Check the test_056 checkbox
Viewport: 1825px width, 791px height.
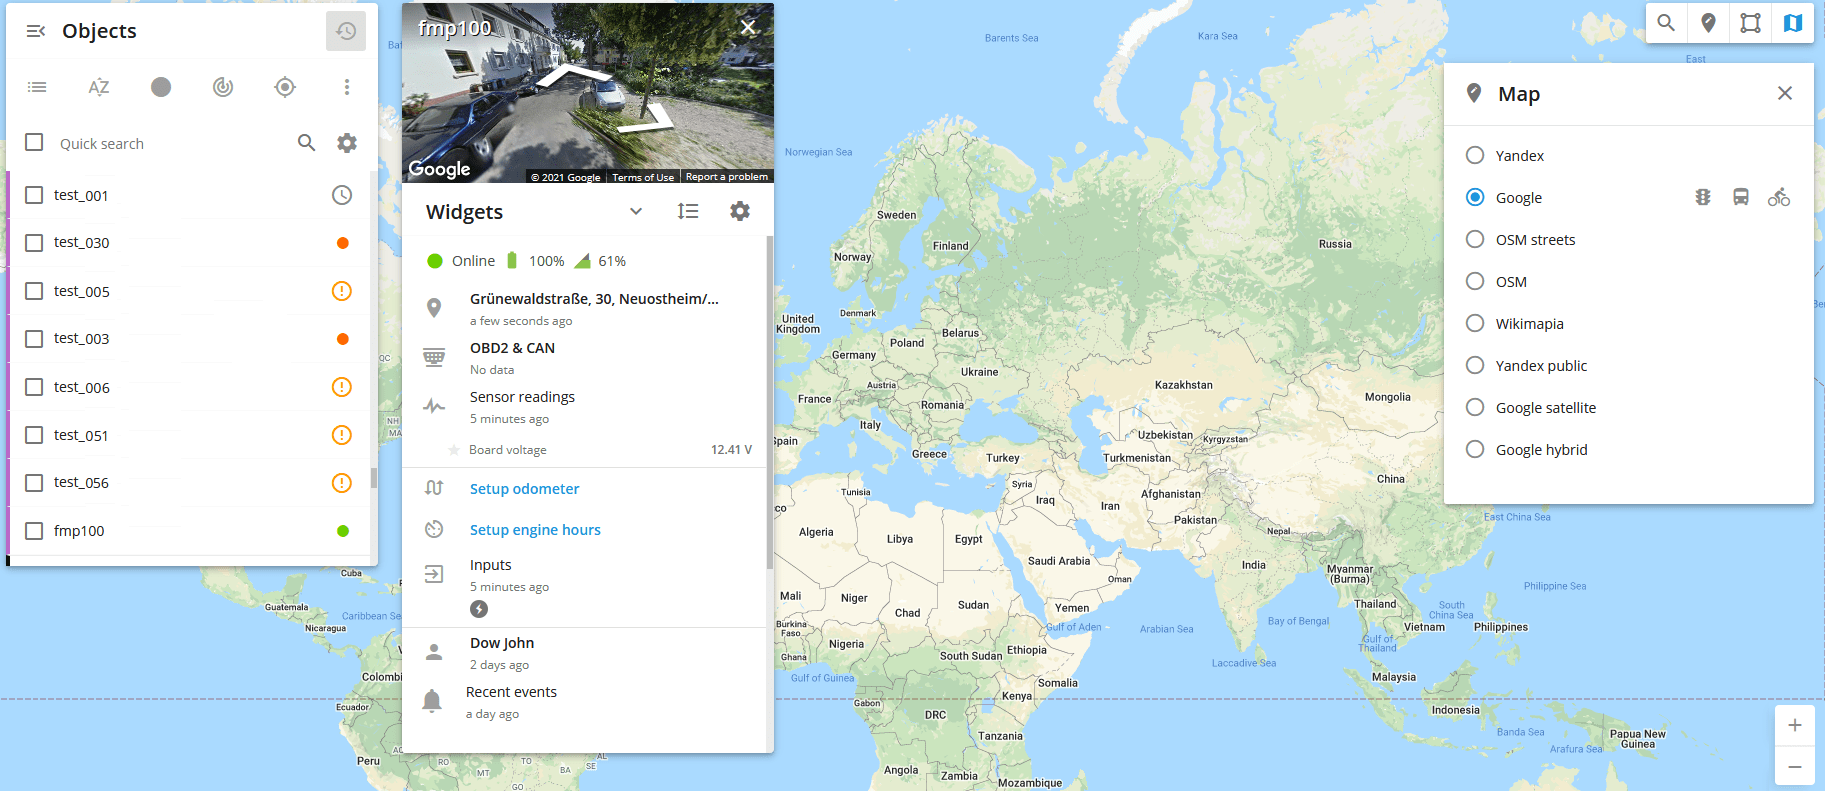34,483
